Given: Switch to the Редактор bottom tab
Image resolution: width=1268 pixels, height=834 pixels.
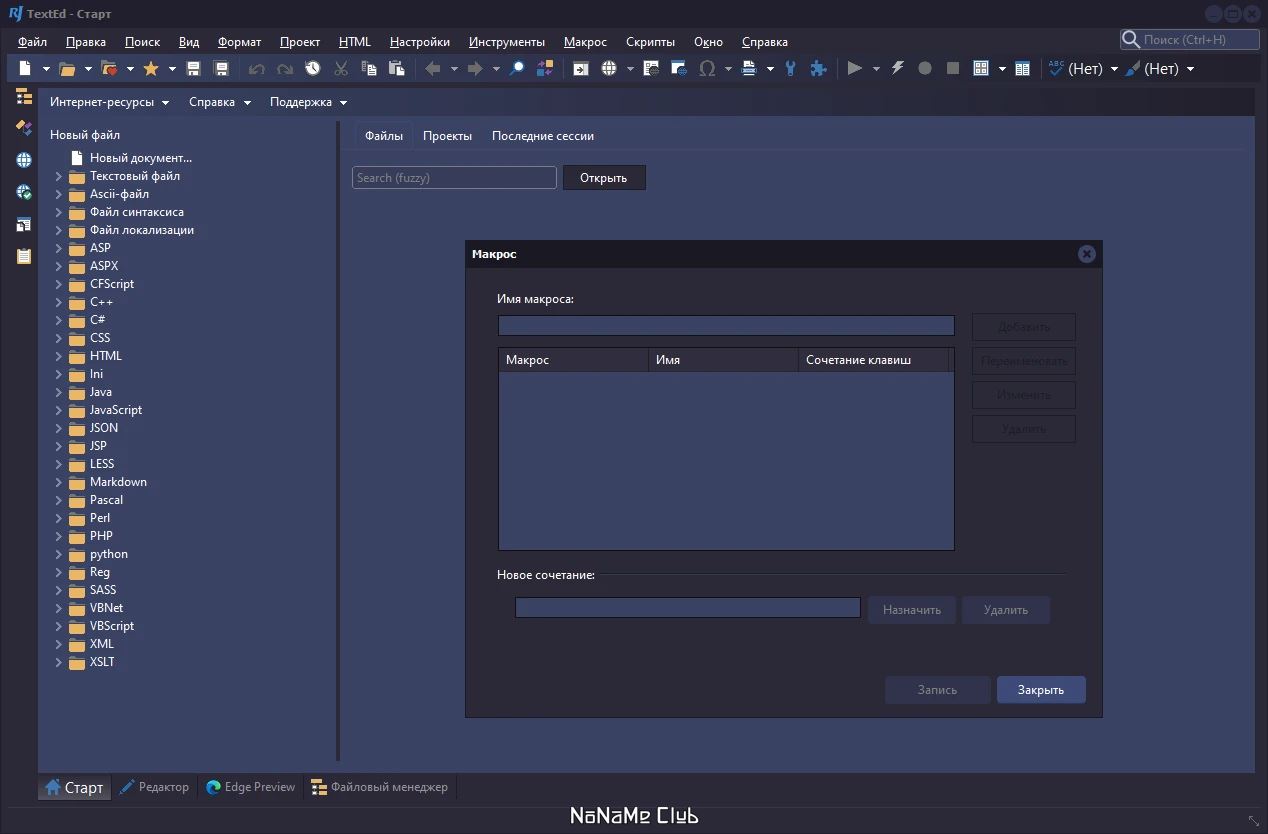Looking at the screenshot, I should [154, 787].
